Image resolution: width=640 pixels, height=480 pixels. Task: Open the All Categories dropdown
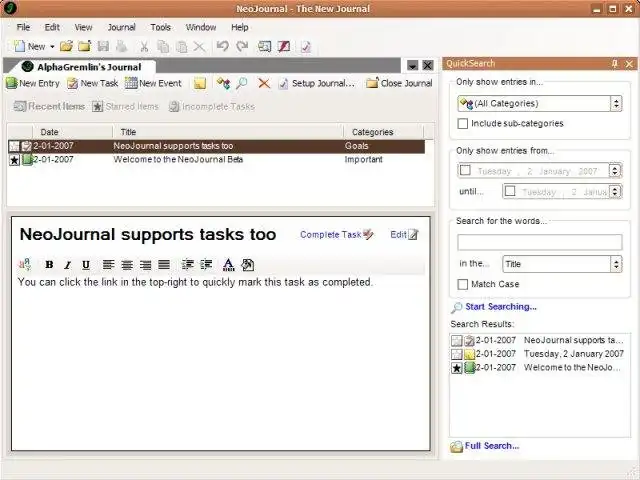(x=616, y=104)
